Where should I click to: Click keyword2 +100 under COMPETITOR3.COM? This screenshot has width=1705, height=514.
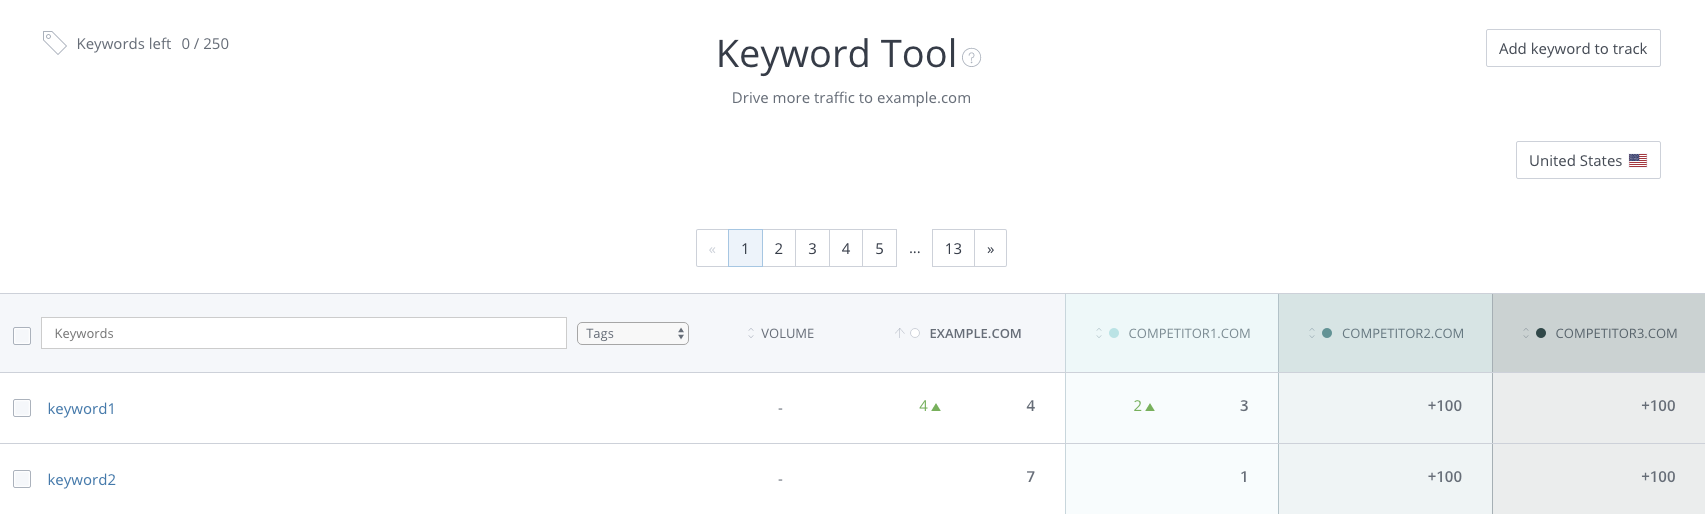[1658, 477]
